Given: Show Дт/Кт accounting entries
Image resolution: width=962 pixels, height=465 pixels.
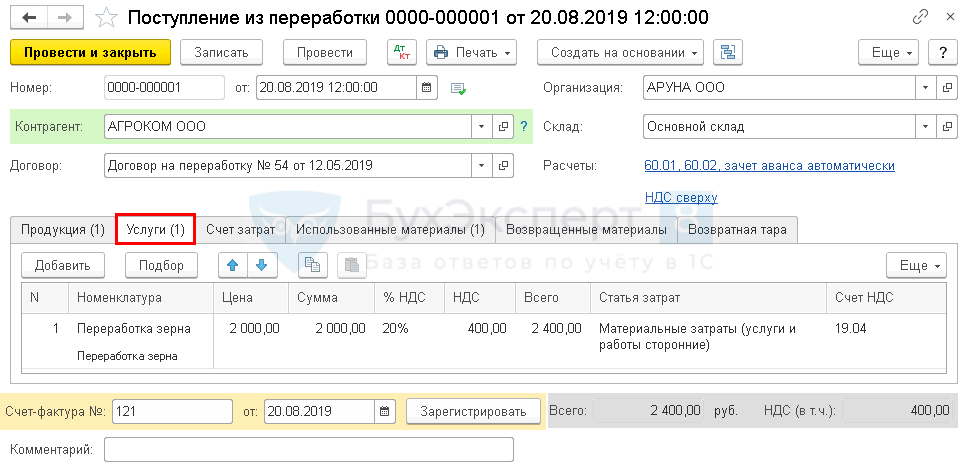Looking at the screenshot, I should point(401,52).
